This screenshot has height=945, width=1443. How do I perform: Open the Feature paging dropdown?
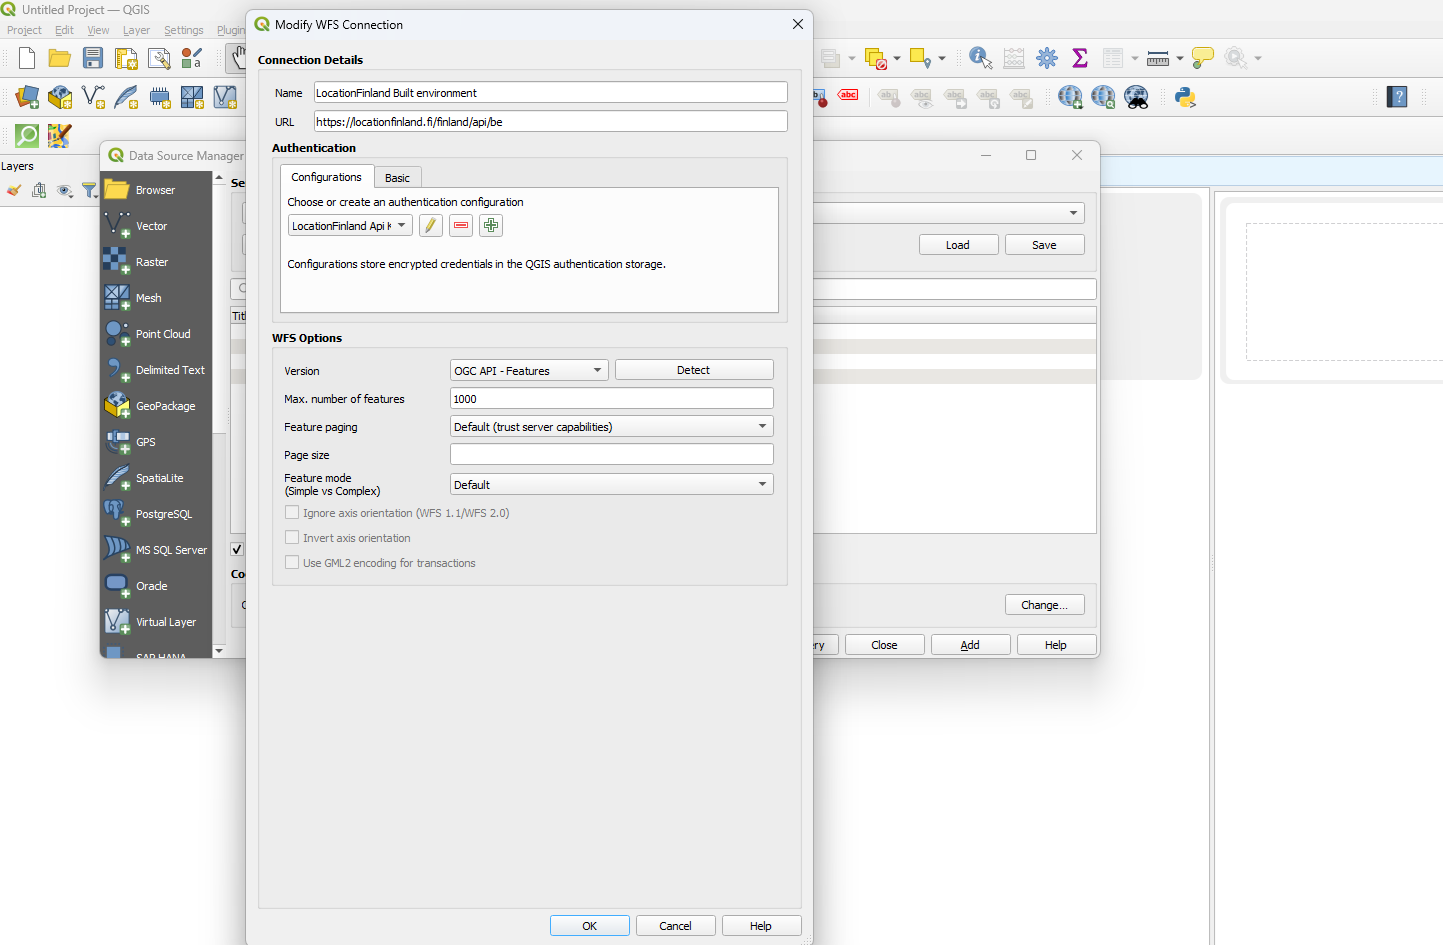[x=610, y=426]
